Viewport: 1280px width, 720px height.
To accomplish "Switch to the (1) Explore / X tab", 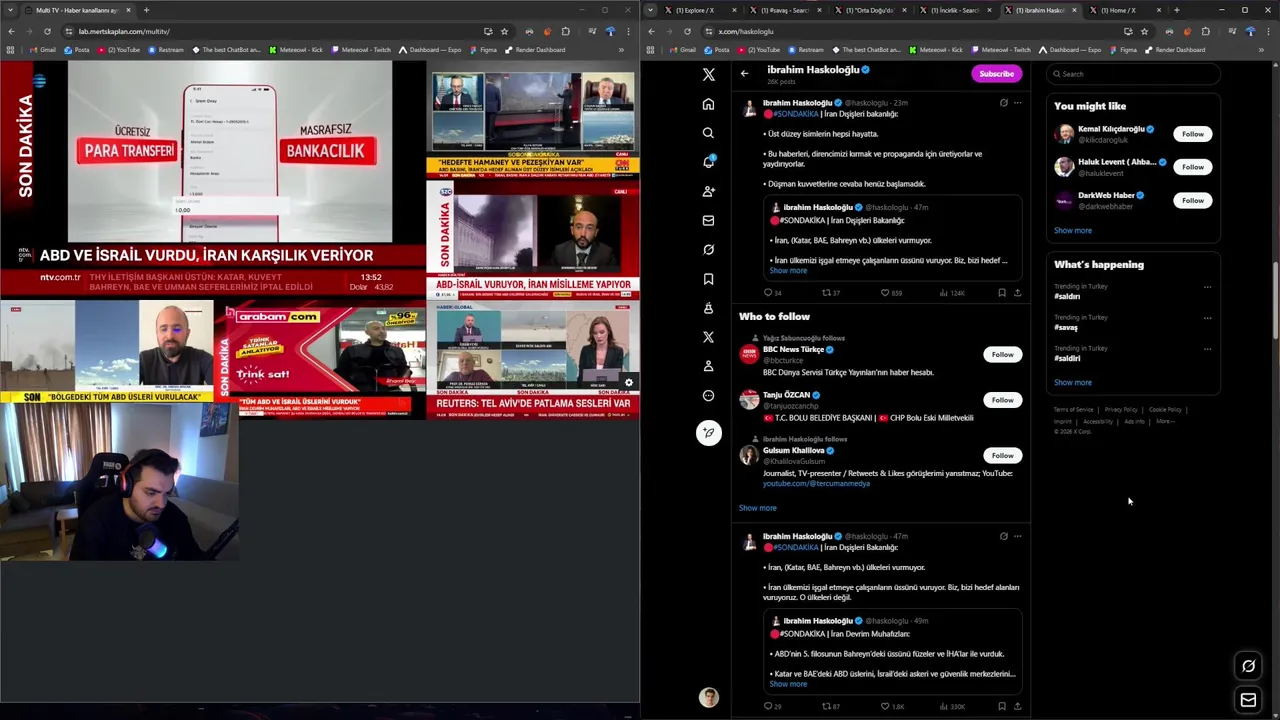I will (700, 10).
